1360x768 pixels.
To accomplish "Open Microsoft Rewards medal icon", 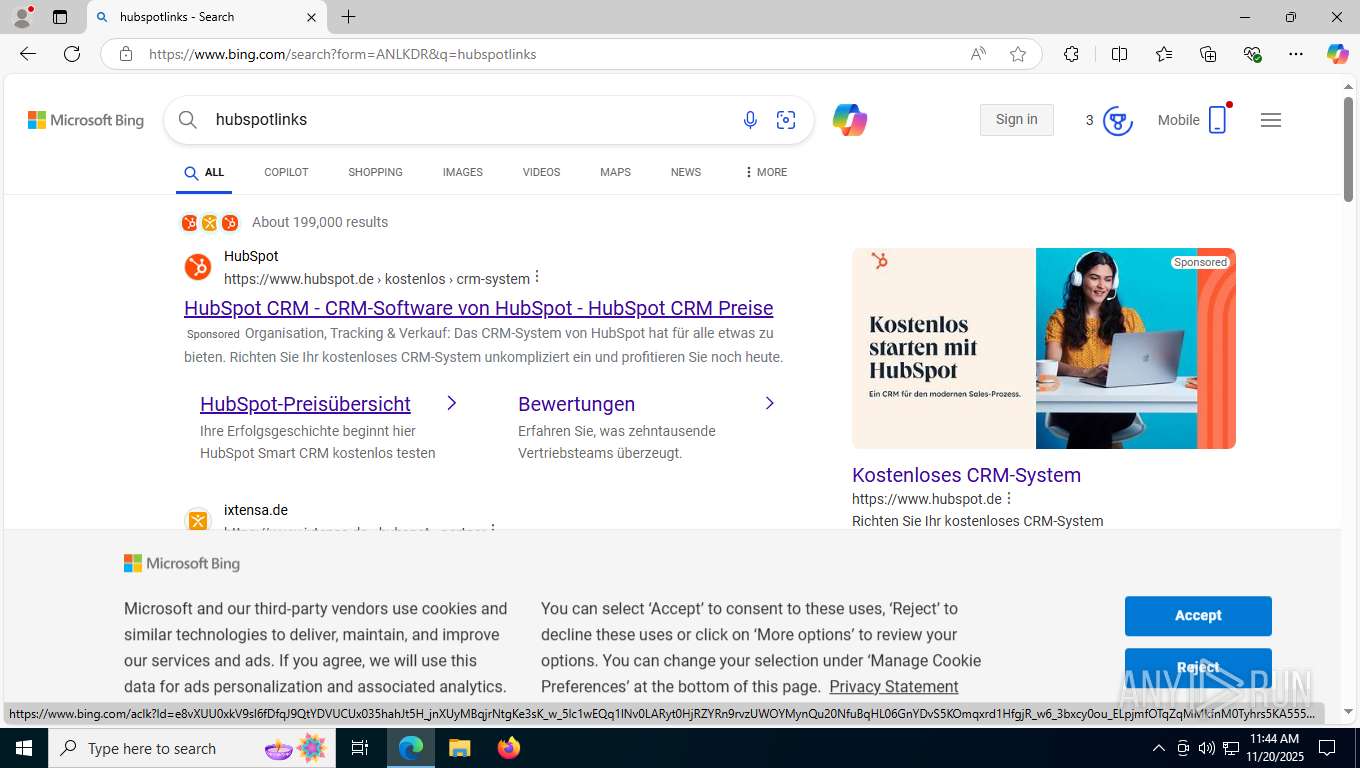I will click(x=1117, y=121).
